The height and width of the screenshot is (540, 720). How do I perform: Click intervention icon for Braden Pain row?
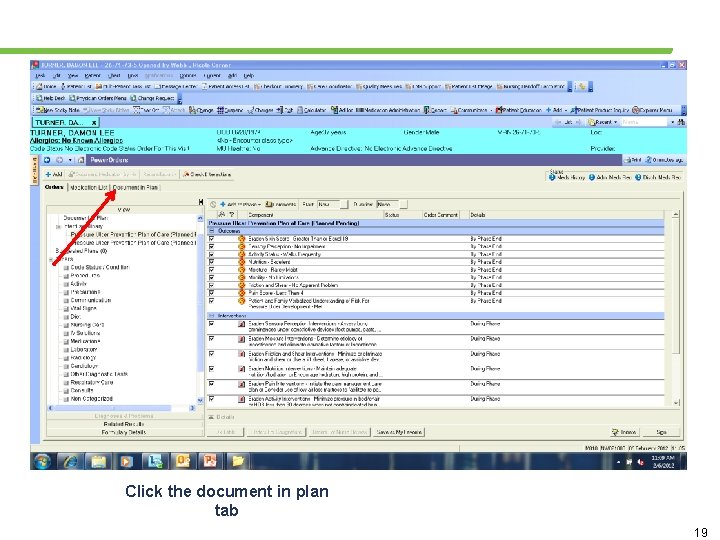tap(242, 384)
